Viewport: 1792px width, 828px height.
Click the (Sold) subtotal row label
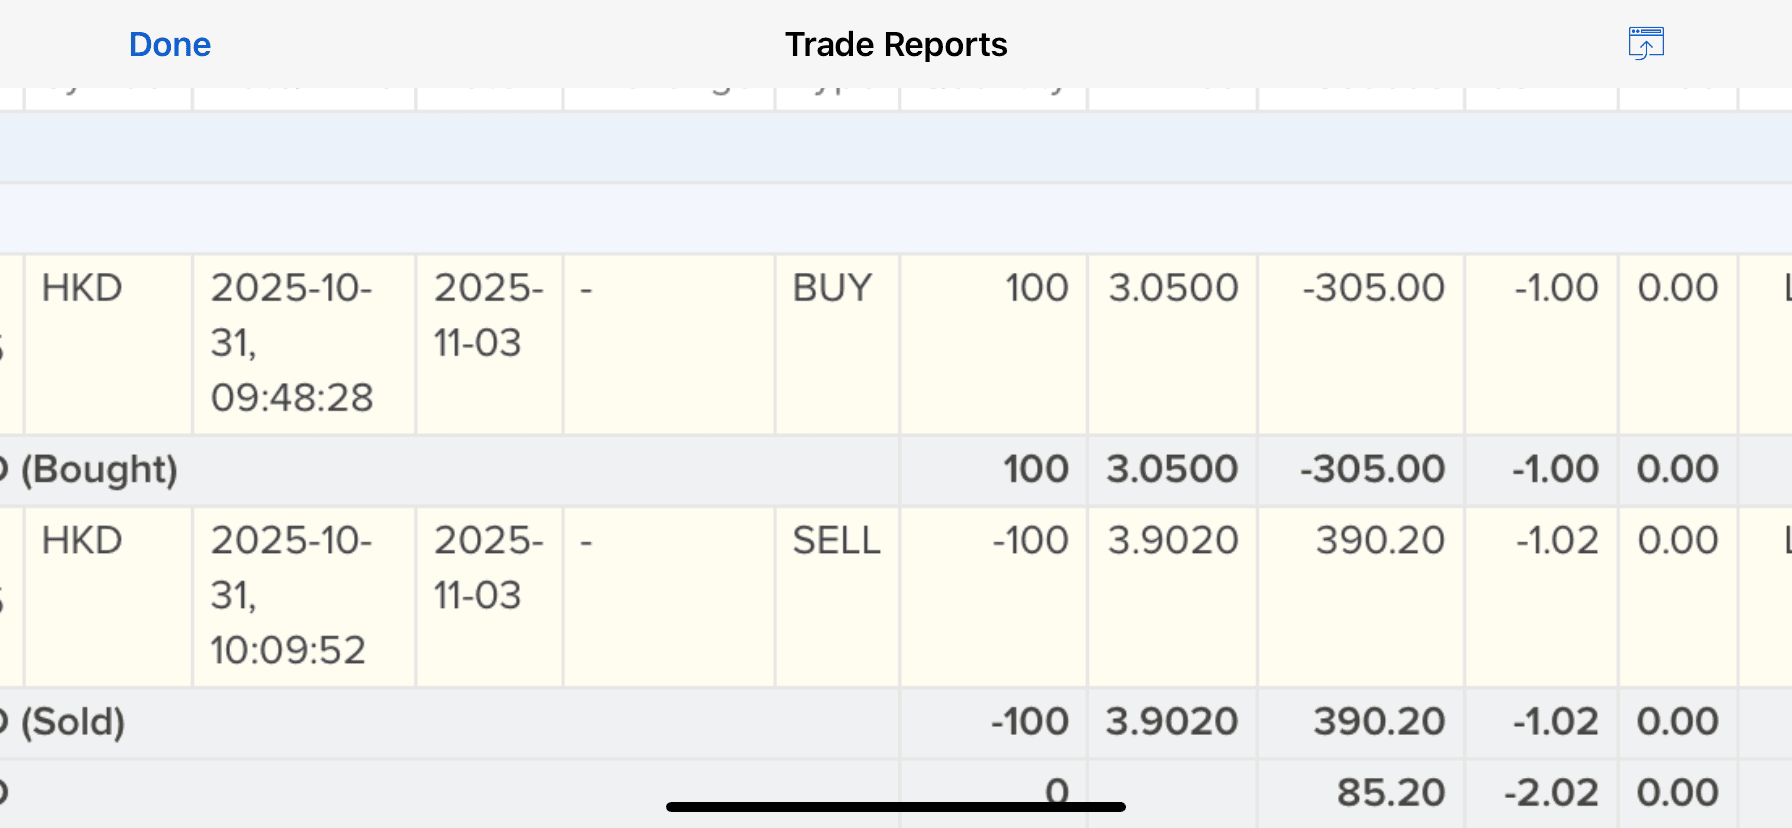[73, 722]
